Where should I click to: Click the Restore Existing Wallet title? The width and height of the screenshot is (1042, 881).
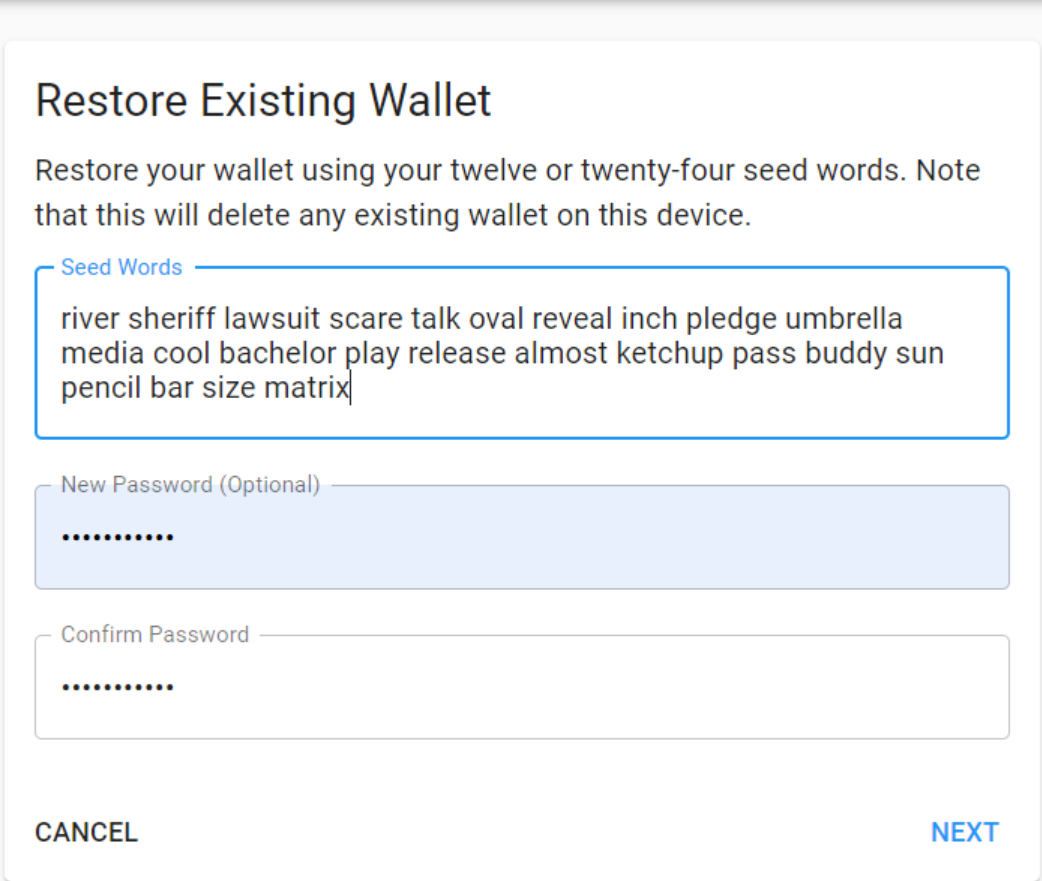pyautogui.click(x=263, y=100)
